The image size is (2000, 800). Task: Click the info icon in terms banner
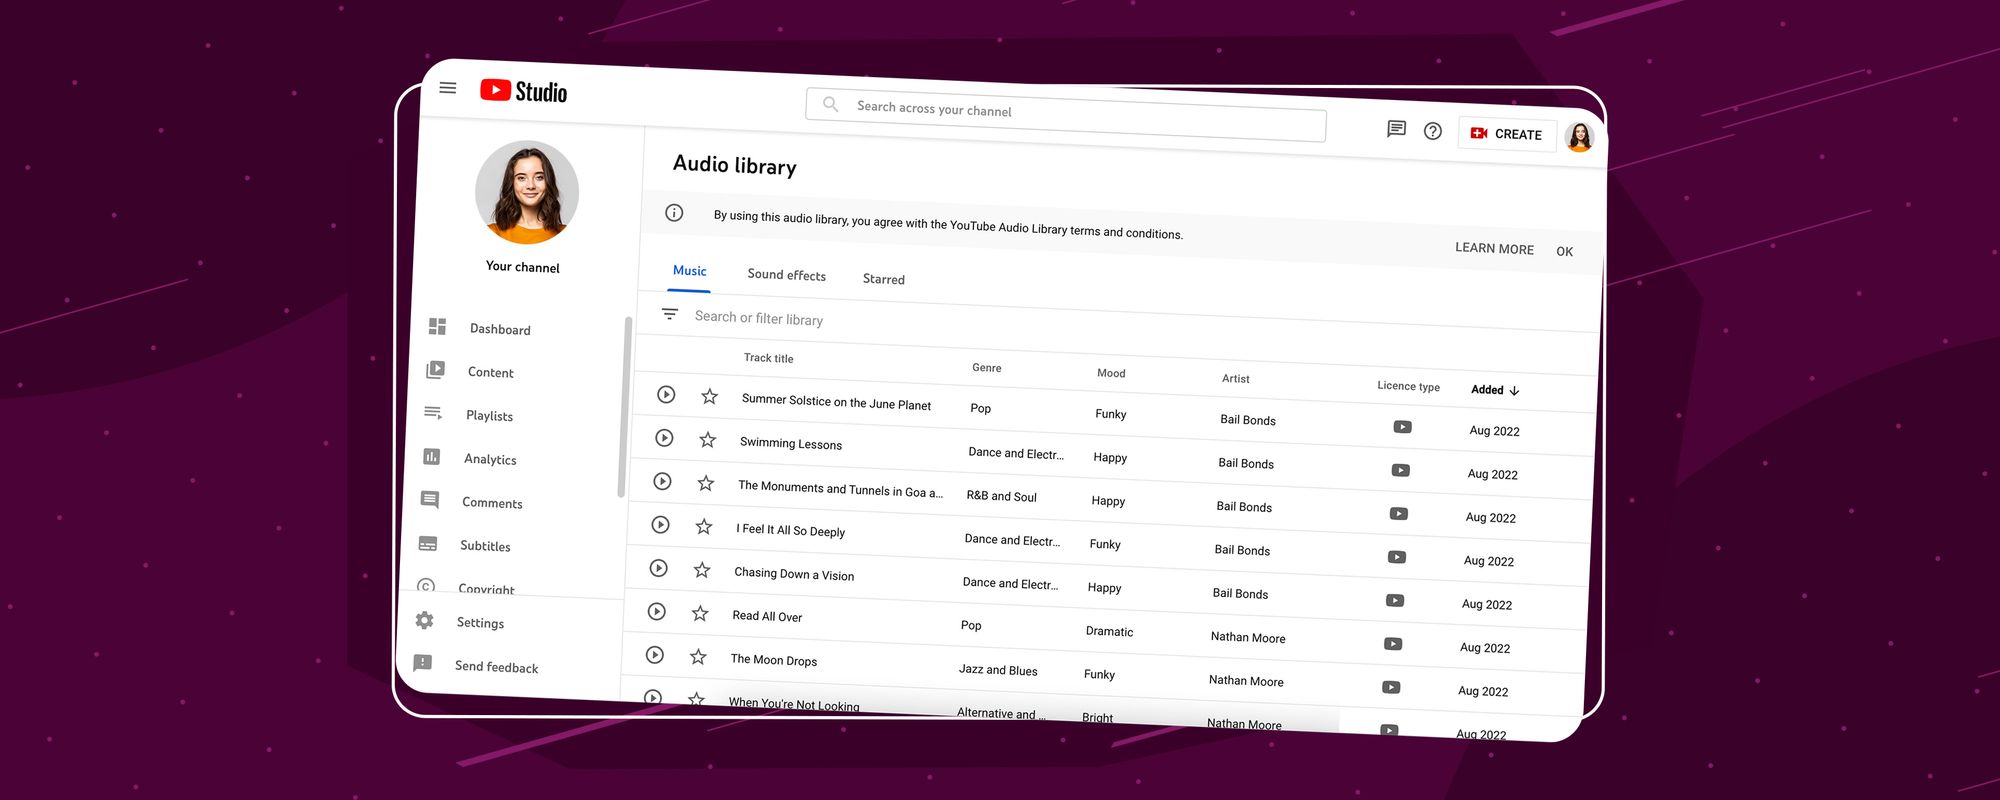click(x=674, y=212)
